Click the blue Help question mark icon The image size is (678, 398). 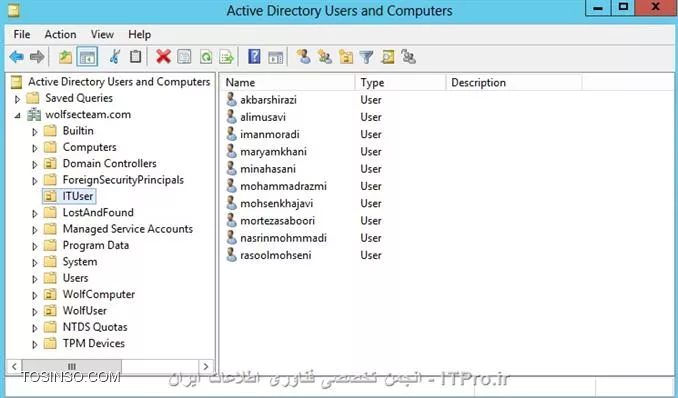(x=254, y=57)
